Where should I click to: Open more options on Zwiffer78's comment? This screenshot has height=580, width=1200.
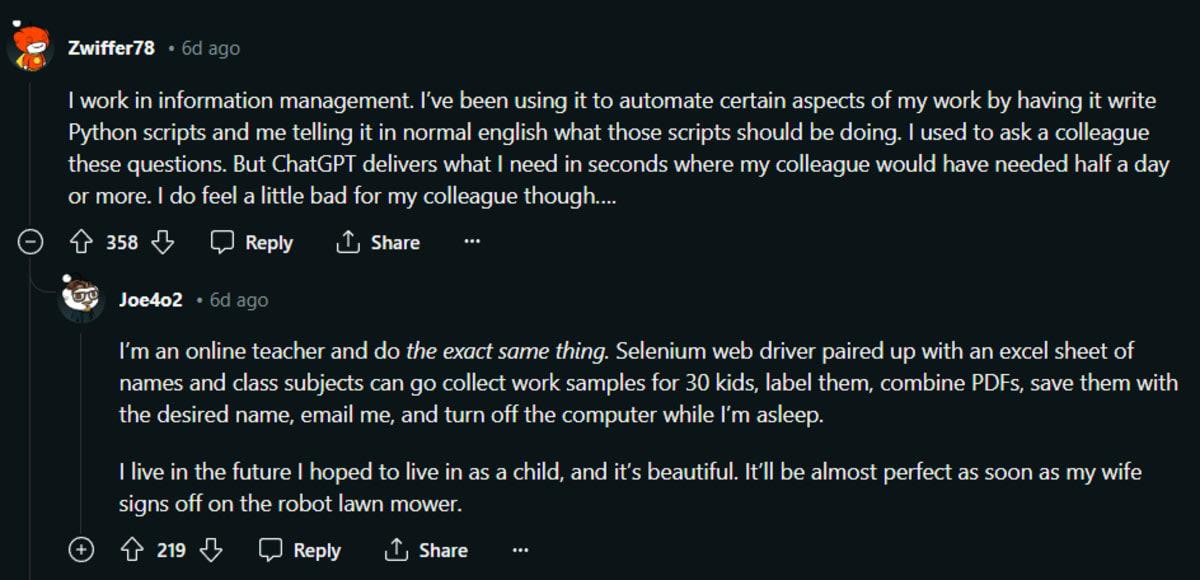coord(472,242)
